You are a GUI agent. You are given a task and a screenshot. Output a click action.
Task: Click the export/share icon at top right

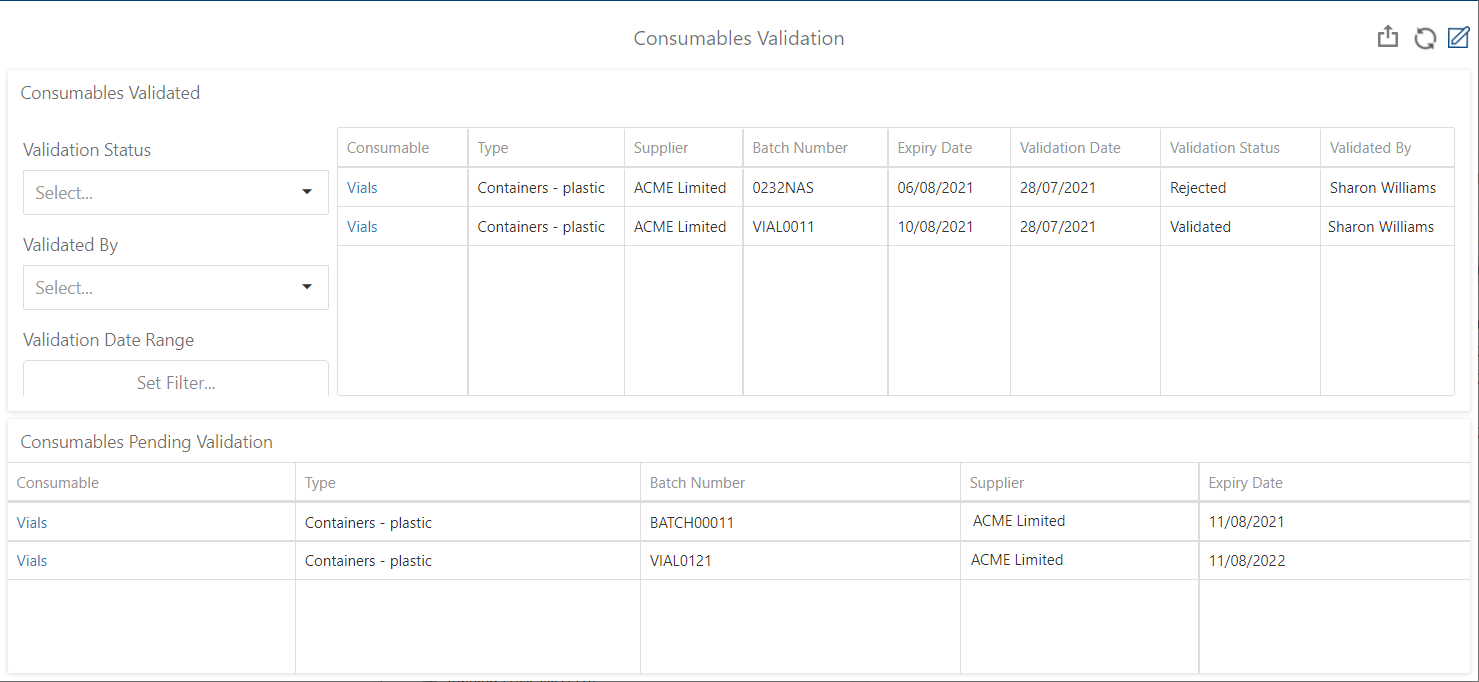tap(1387, 38)
